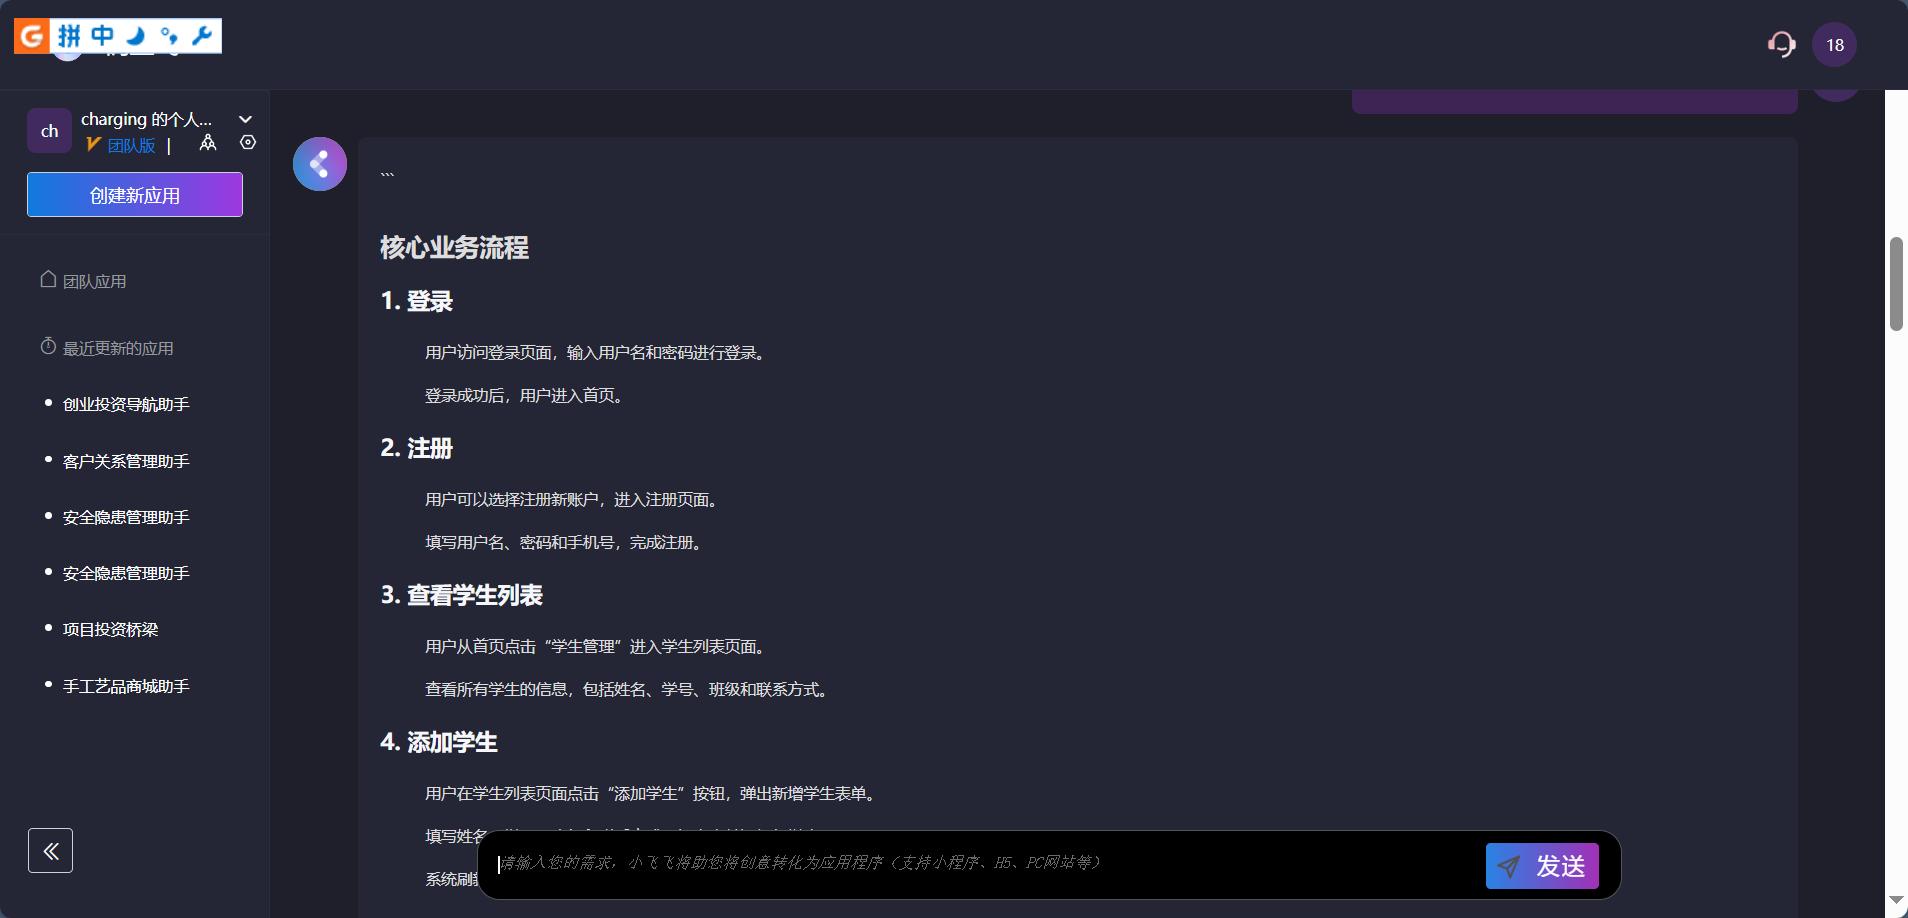
Task: Click the 2. 注册 heading
Action: (417, 448)
